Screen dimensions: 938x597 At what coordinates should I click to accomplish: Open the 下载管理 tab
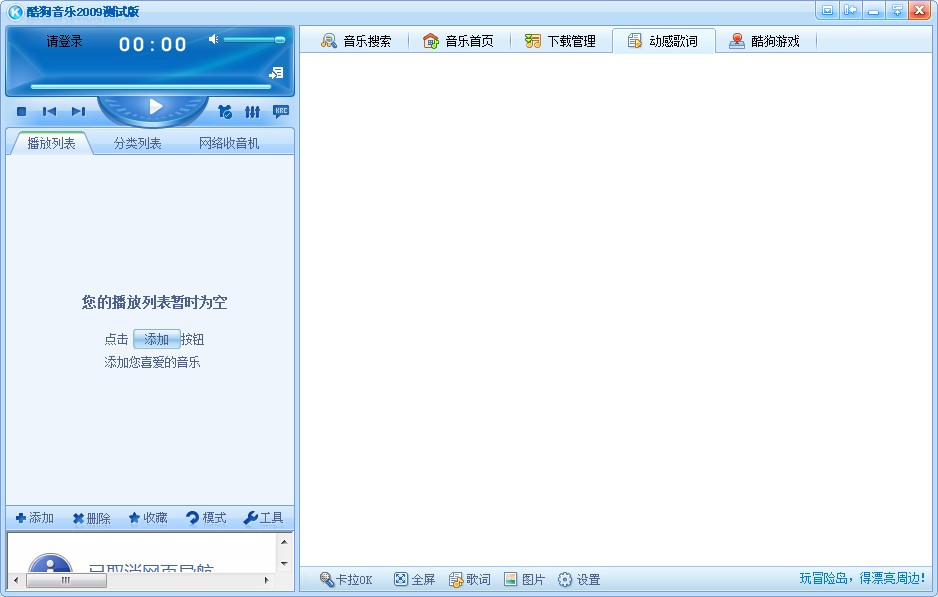click(560, 41)
